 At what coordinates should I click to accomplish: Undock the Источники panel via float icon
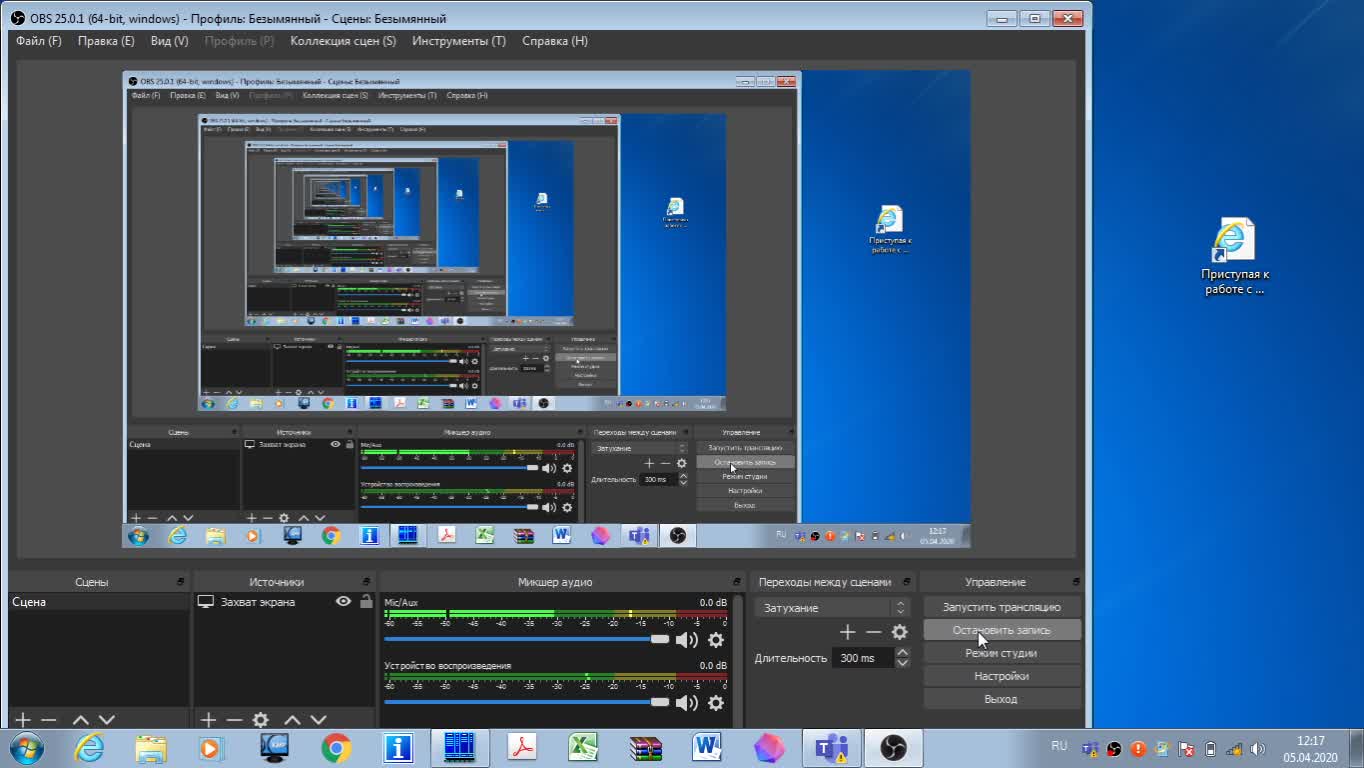tap(365, 582)
